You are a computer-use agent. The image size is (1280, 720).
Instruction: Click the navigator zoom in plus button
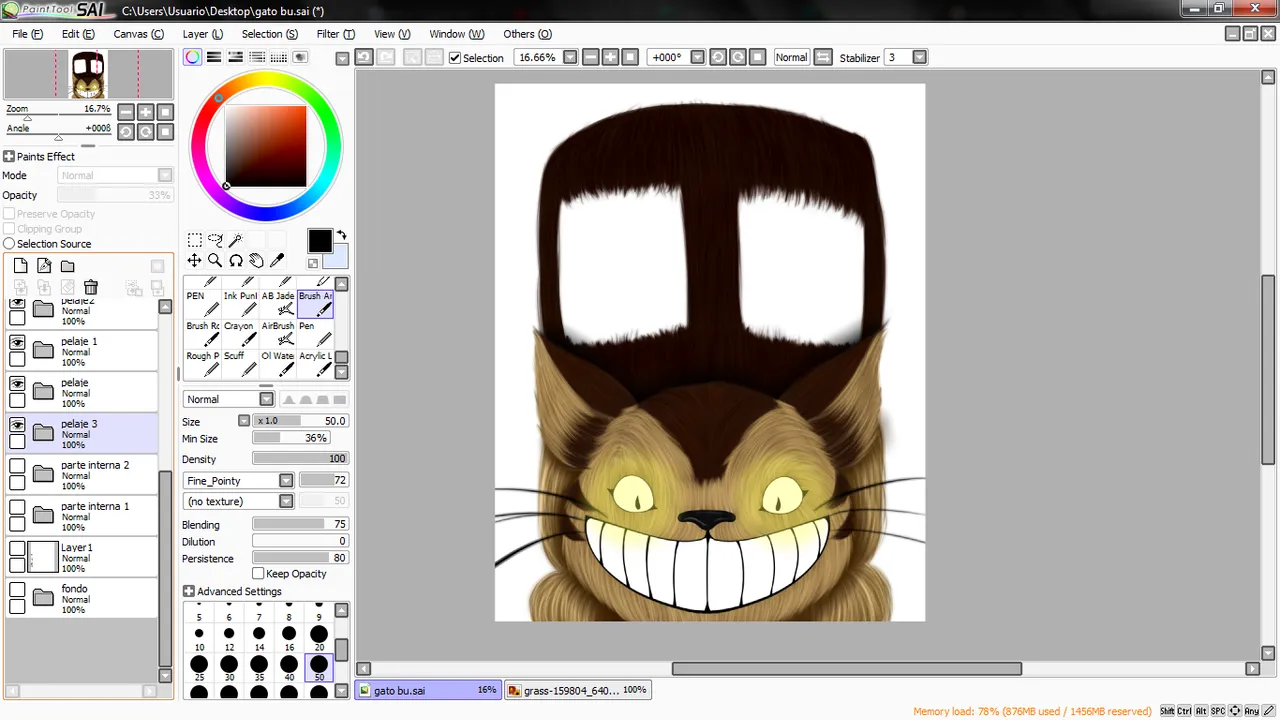[146, 112]
